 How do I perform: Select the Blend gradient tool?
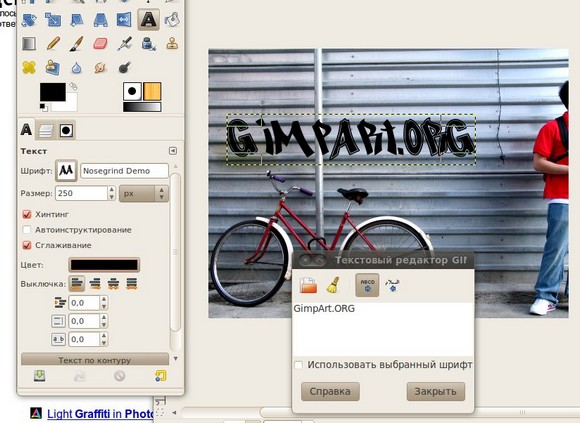coord(29,44)
